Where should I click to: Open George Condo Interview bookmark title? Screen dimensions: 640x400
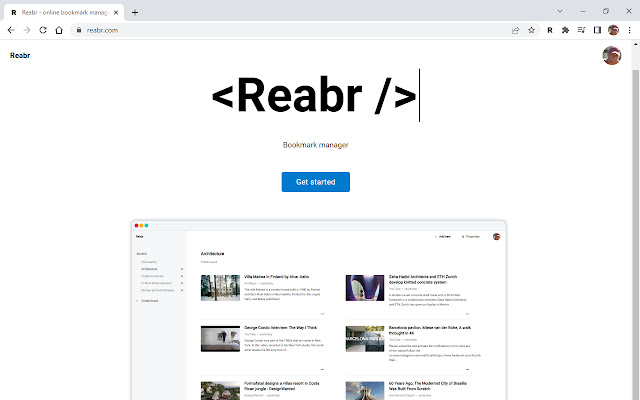[280, 328]
